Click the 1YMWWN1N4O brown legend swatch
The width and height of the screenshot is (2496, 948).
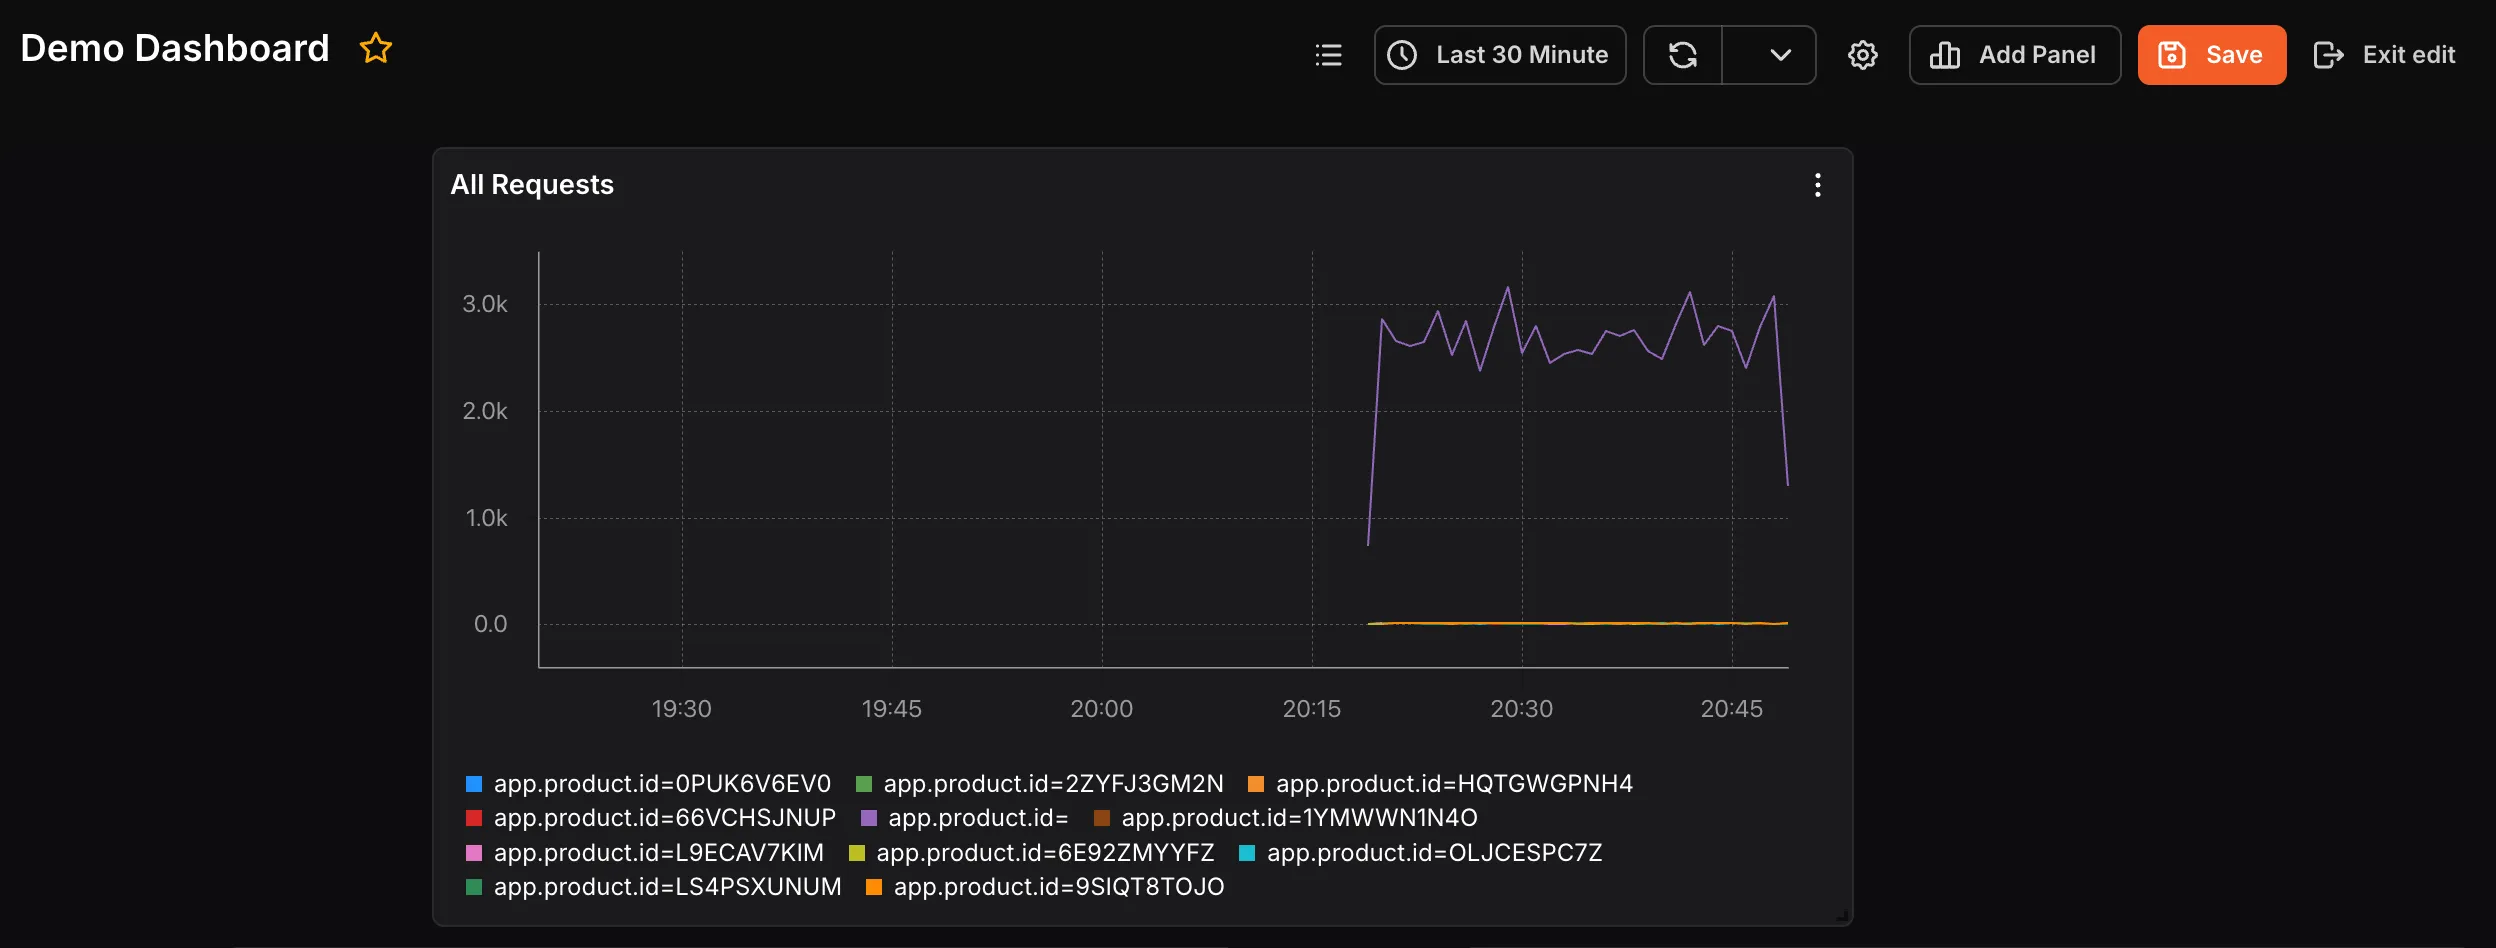(1102, 818)
